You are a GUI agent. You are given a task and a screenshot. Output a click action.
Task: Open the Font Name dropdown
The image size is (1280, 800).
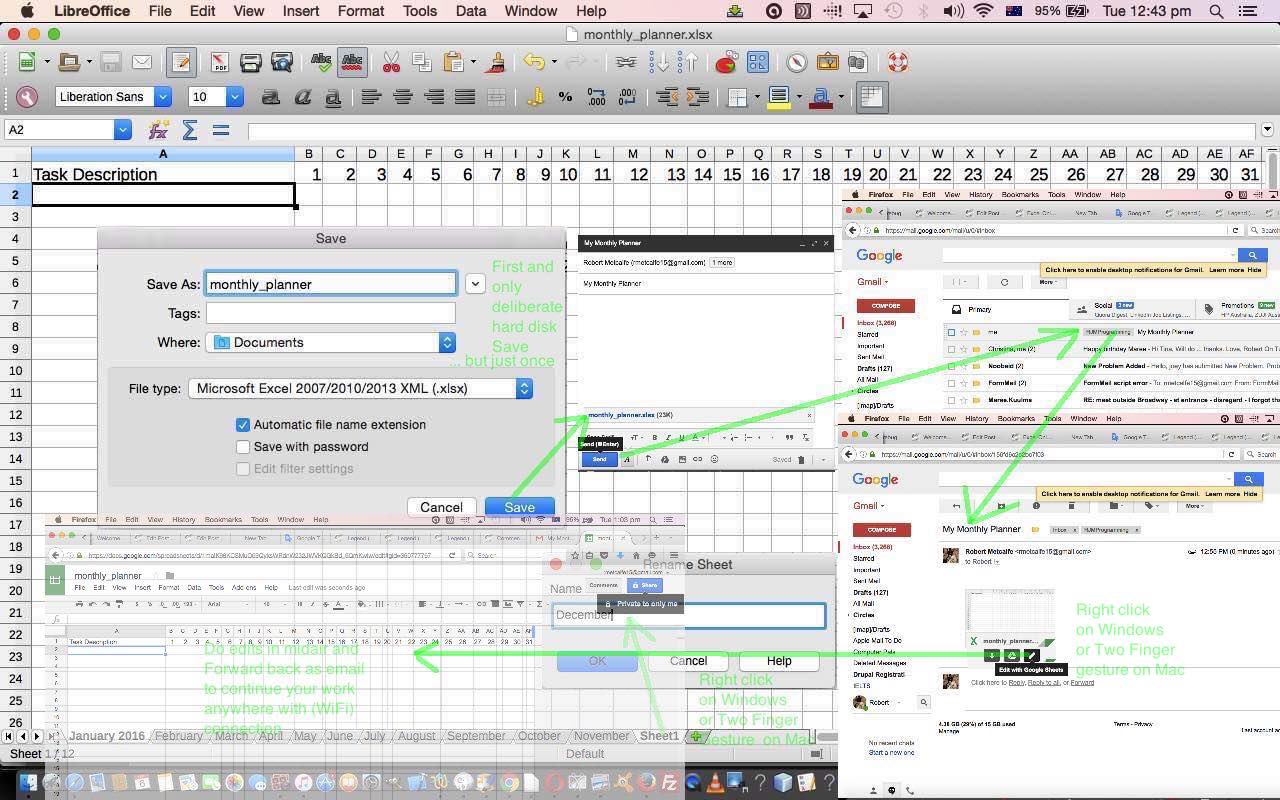(x=163, y=97)
